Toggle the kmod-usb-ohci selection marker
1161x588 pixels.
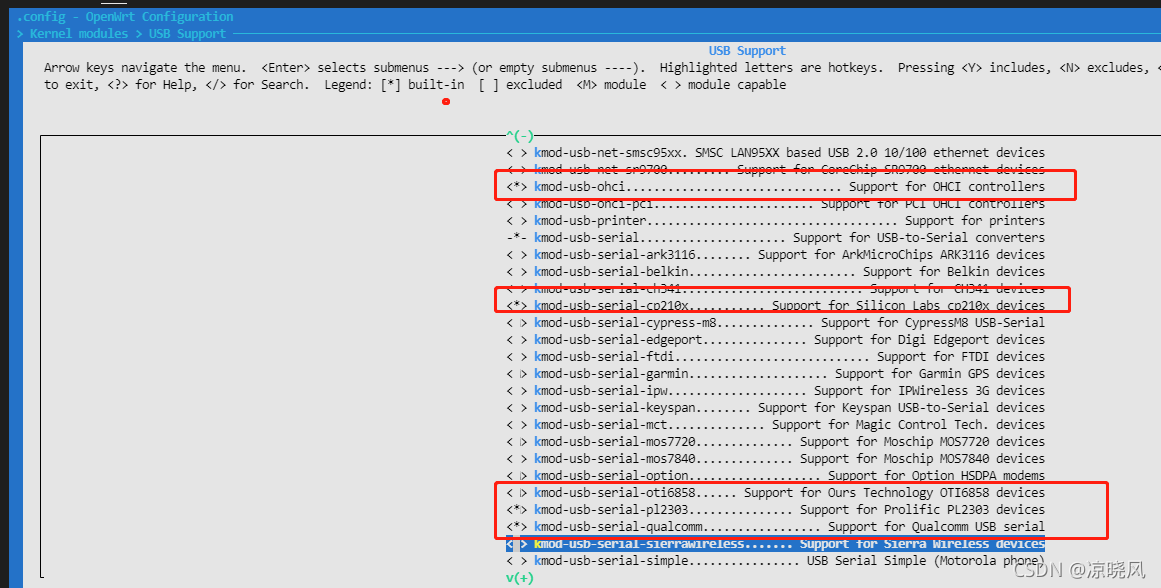[x=517, y=187]
